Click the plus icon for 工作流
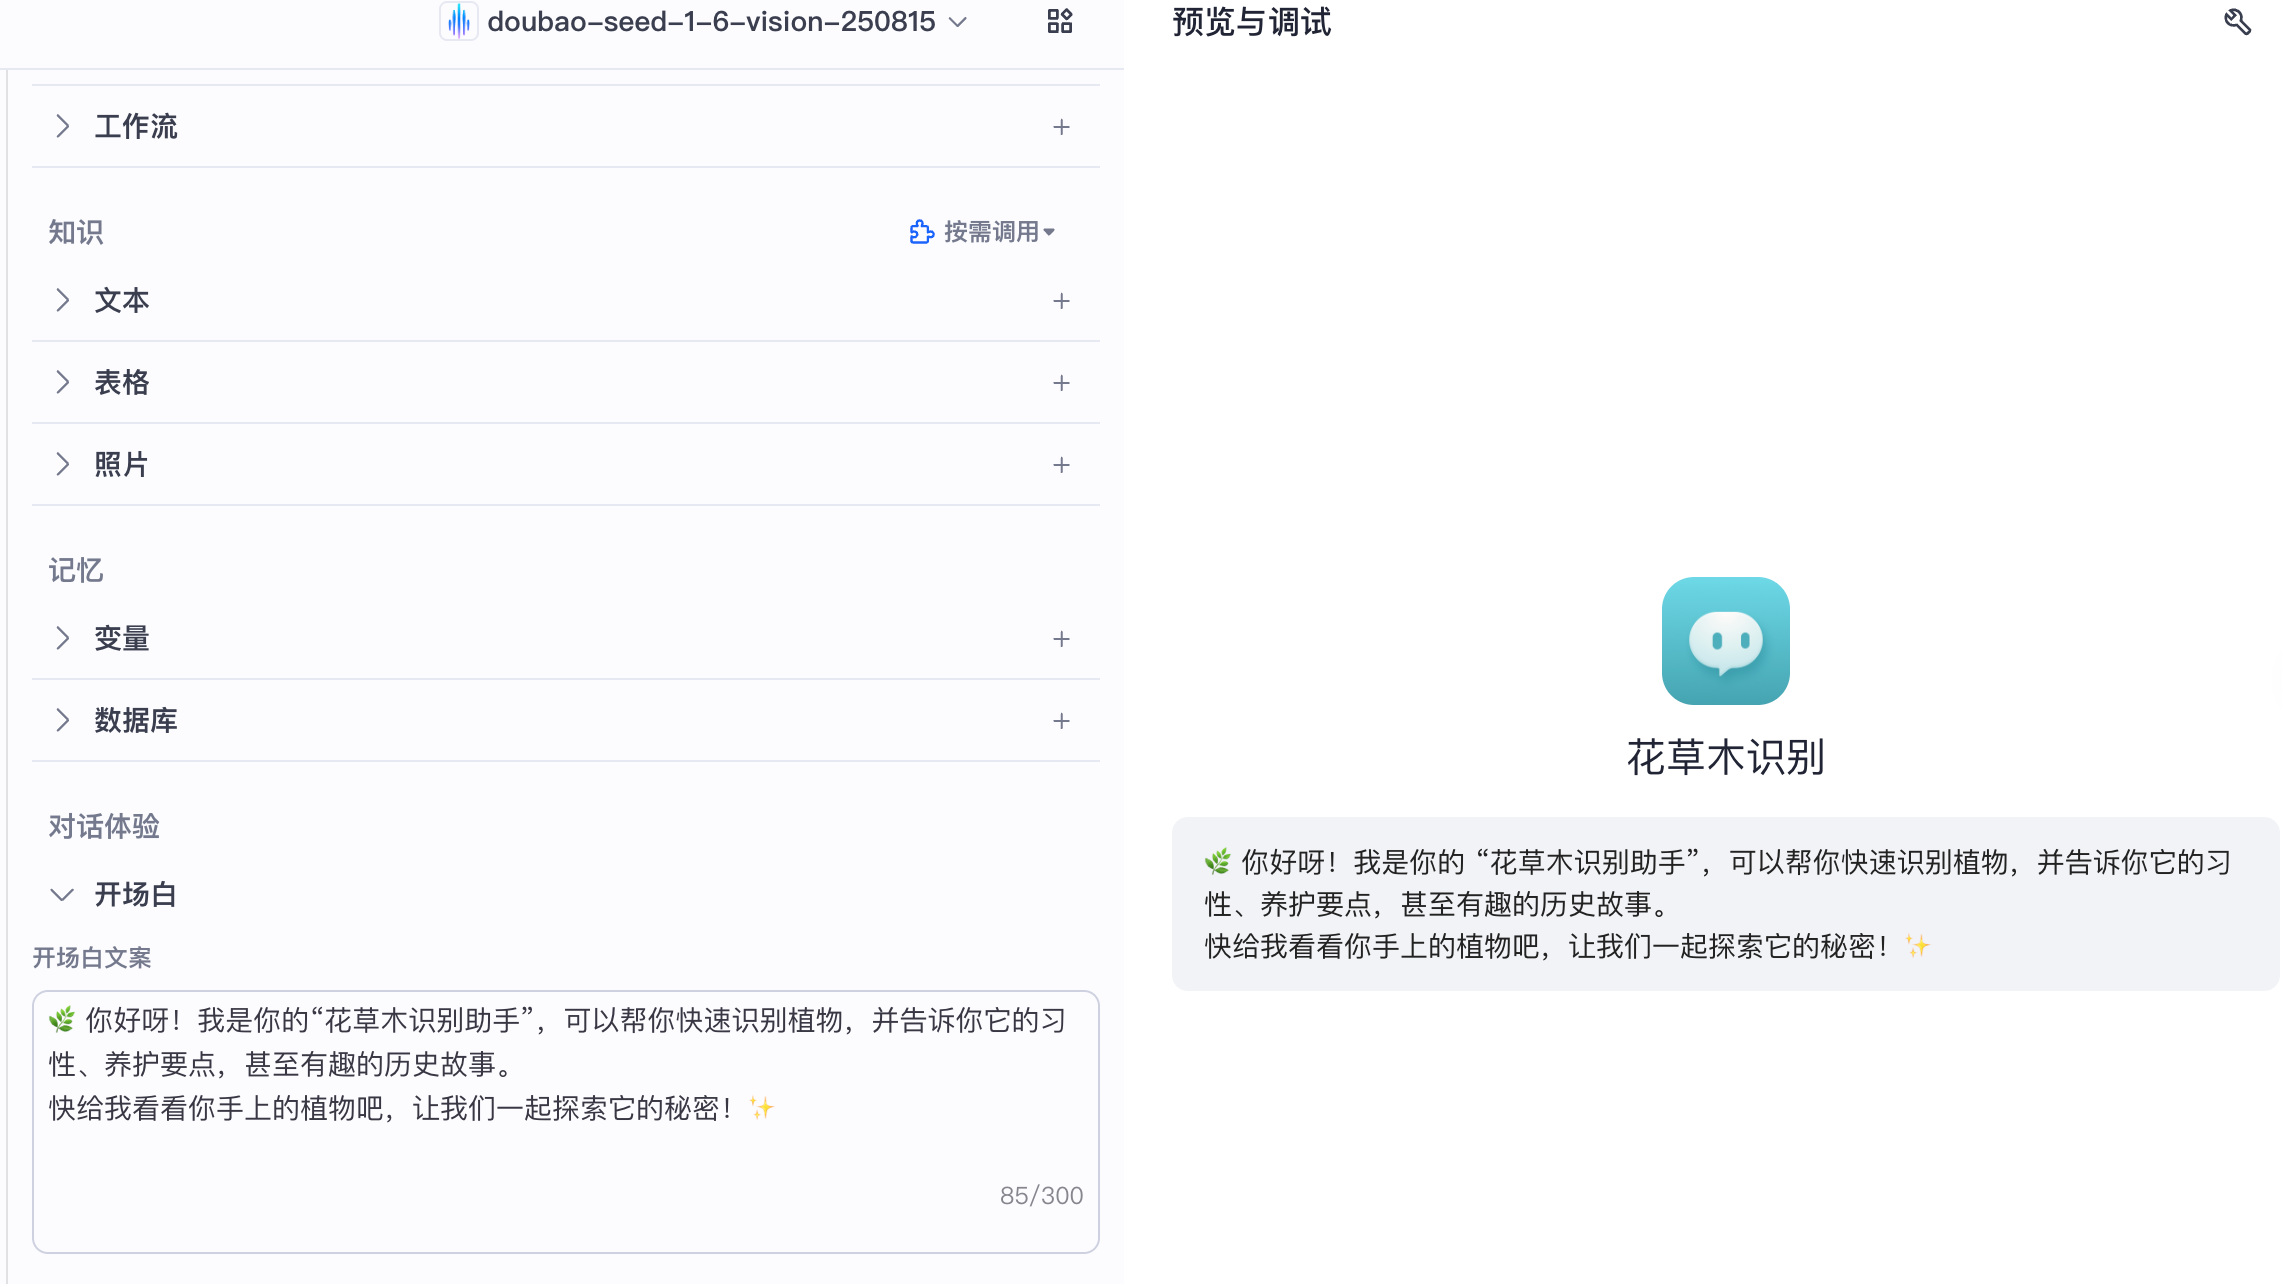Screen dimensions: 2282x1284 tap(1061, 127)
